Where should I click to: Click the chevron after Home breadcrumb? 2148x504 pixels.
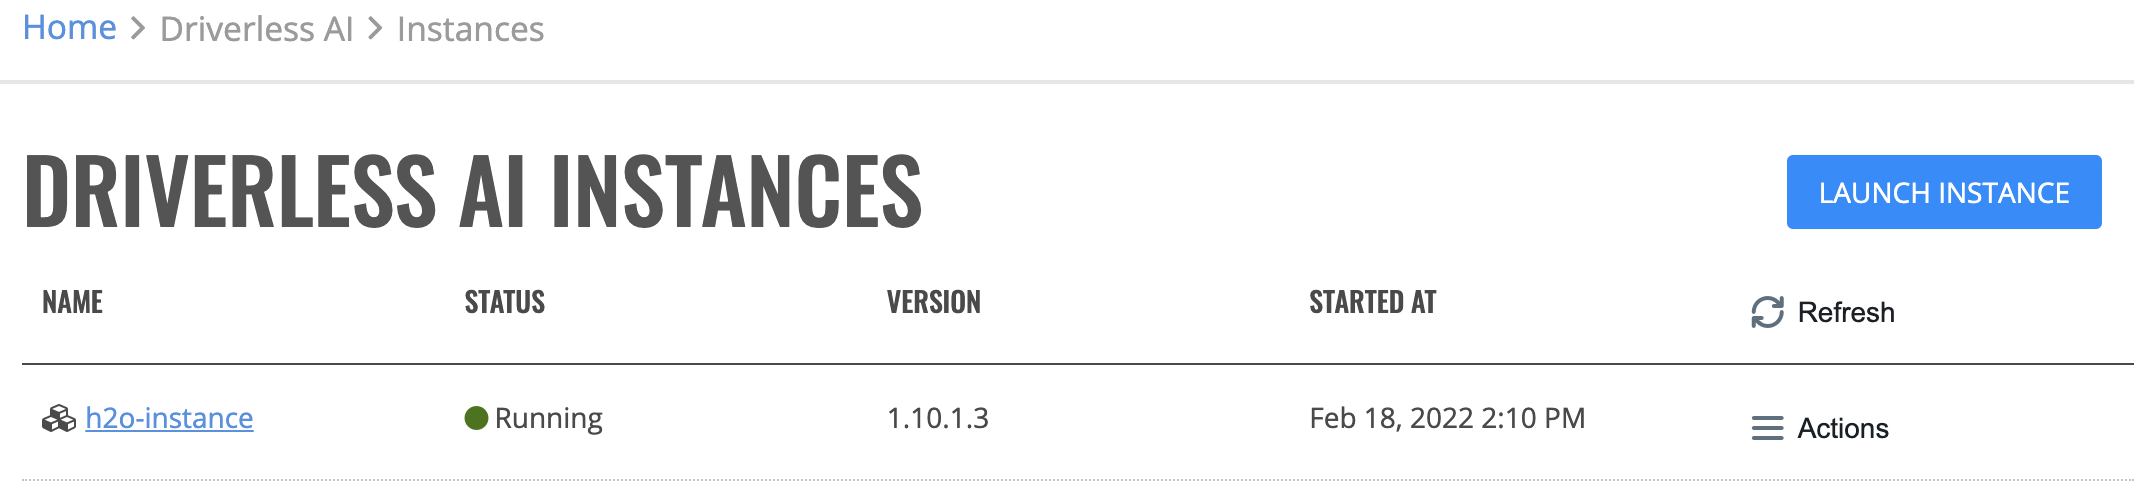tap(138, 29)
